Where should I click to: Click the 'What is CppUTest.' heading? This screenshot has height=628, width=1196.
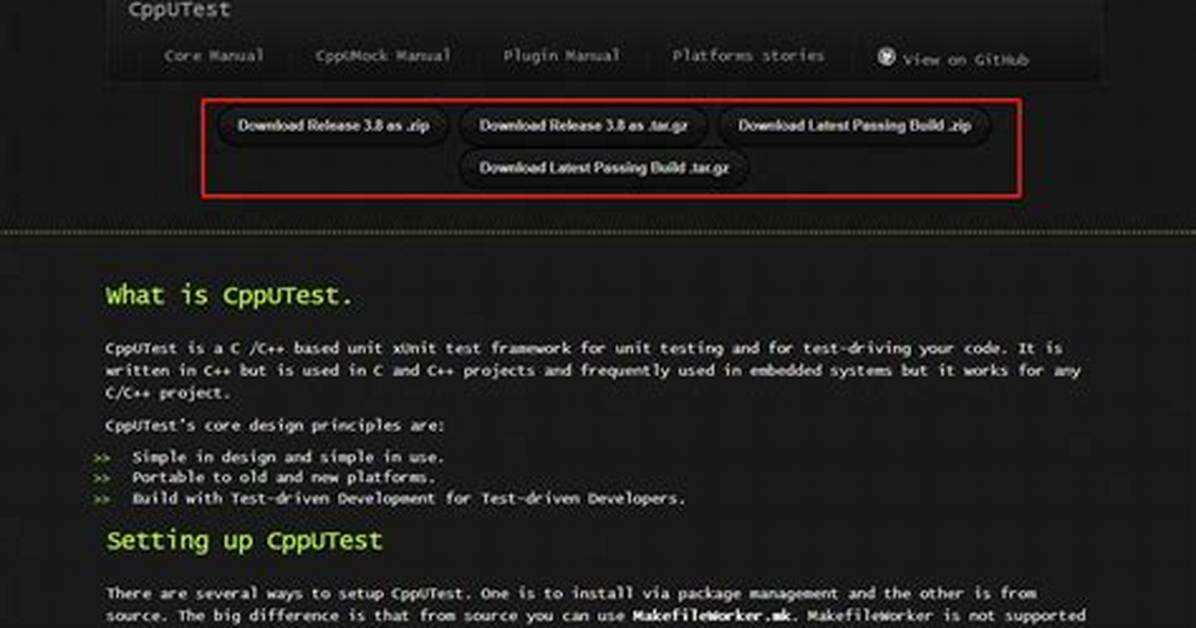[x=229, y=296]
